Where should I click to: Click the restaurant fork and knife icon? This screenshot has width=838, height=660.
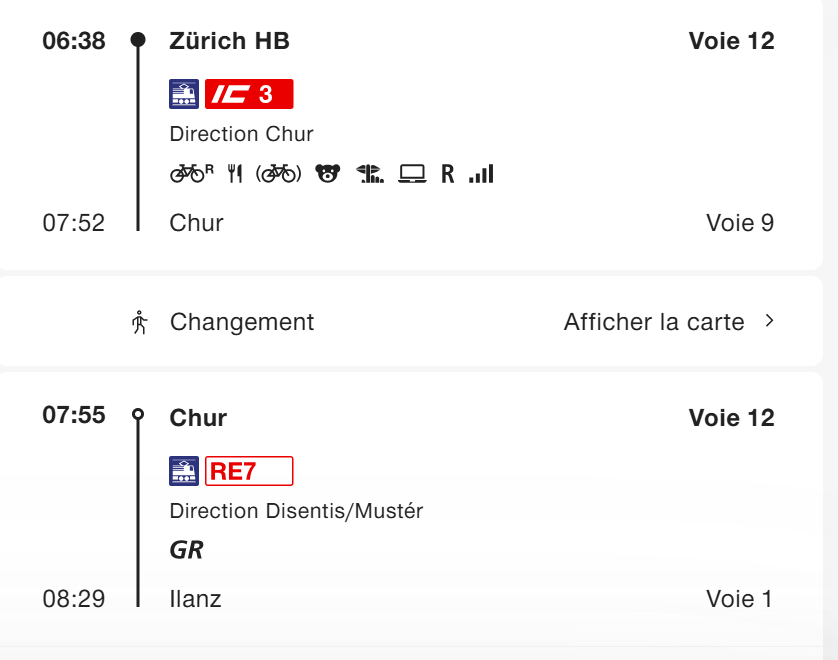(x=235, y=174)
